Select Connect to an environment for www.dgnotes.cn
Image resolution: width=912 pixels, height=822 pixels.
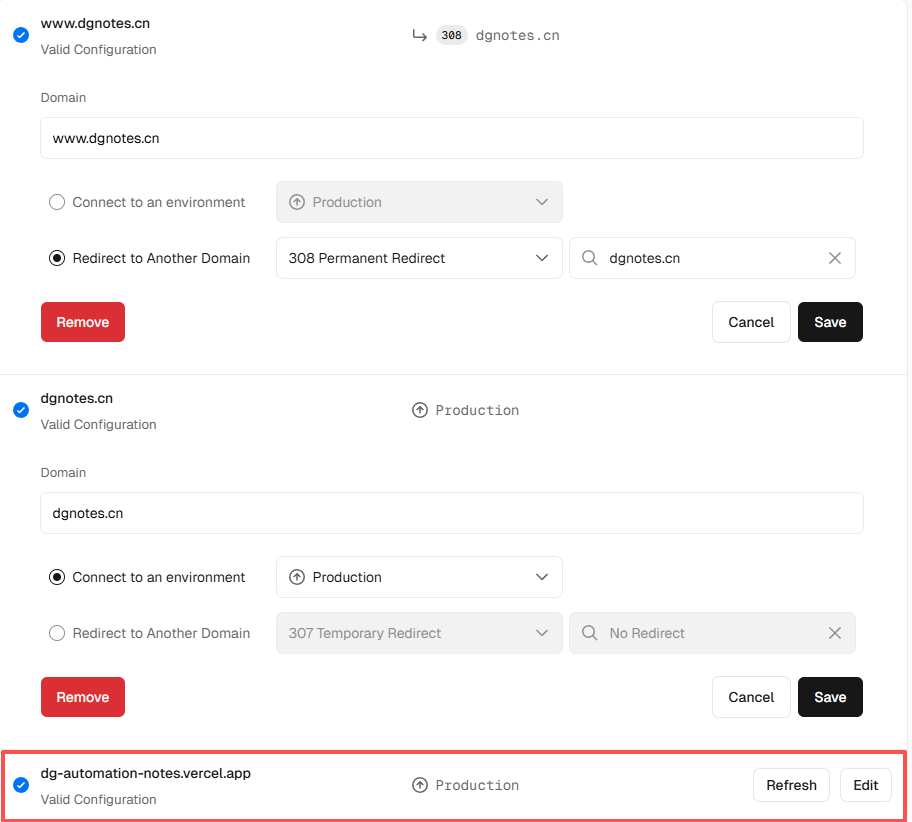(x=57, y=202)
